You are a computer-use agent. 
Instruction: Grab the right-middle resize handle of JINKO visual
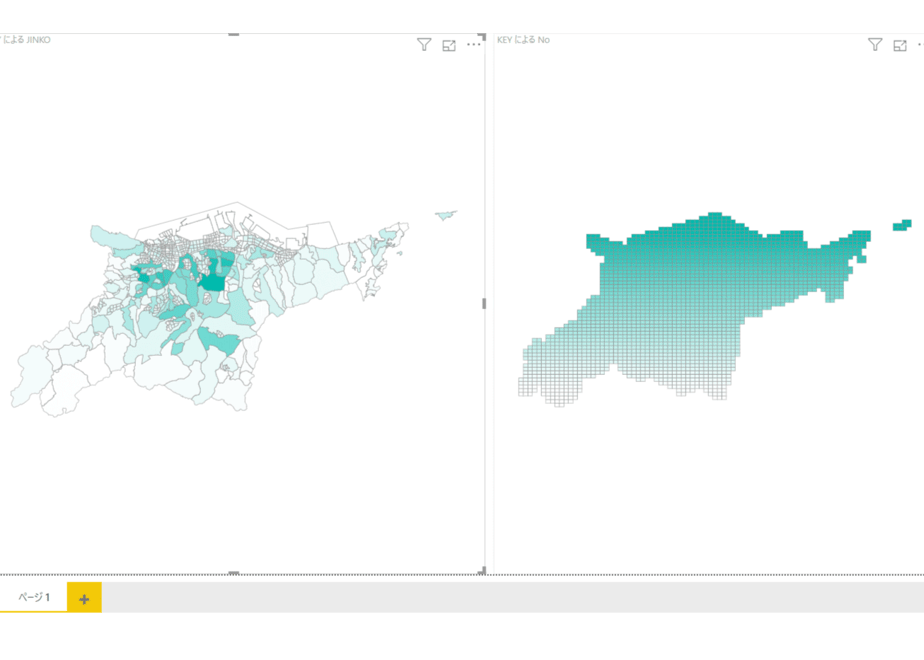point(484,303)
